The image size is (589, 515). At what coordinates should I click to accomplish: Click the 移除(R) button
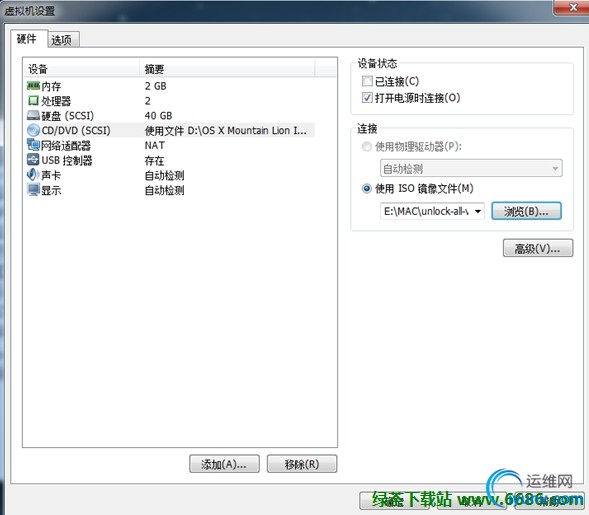pos(302,464)
